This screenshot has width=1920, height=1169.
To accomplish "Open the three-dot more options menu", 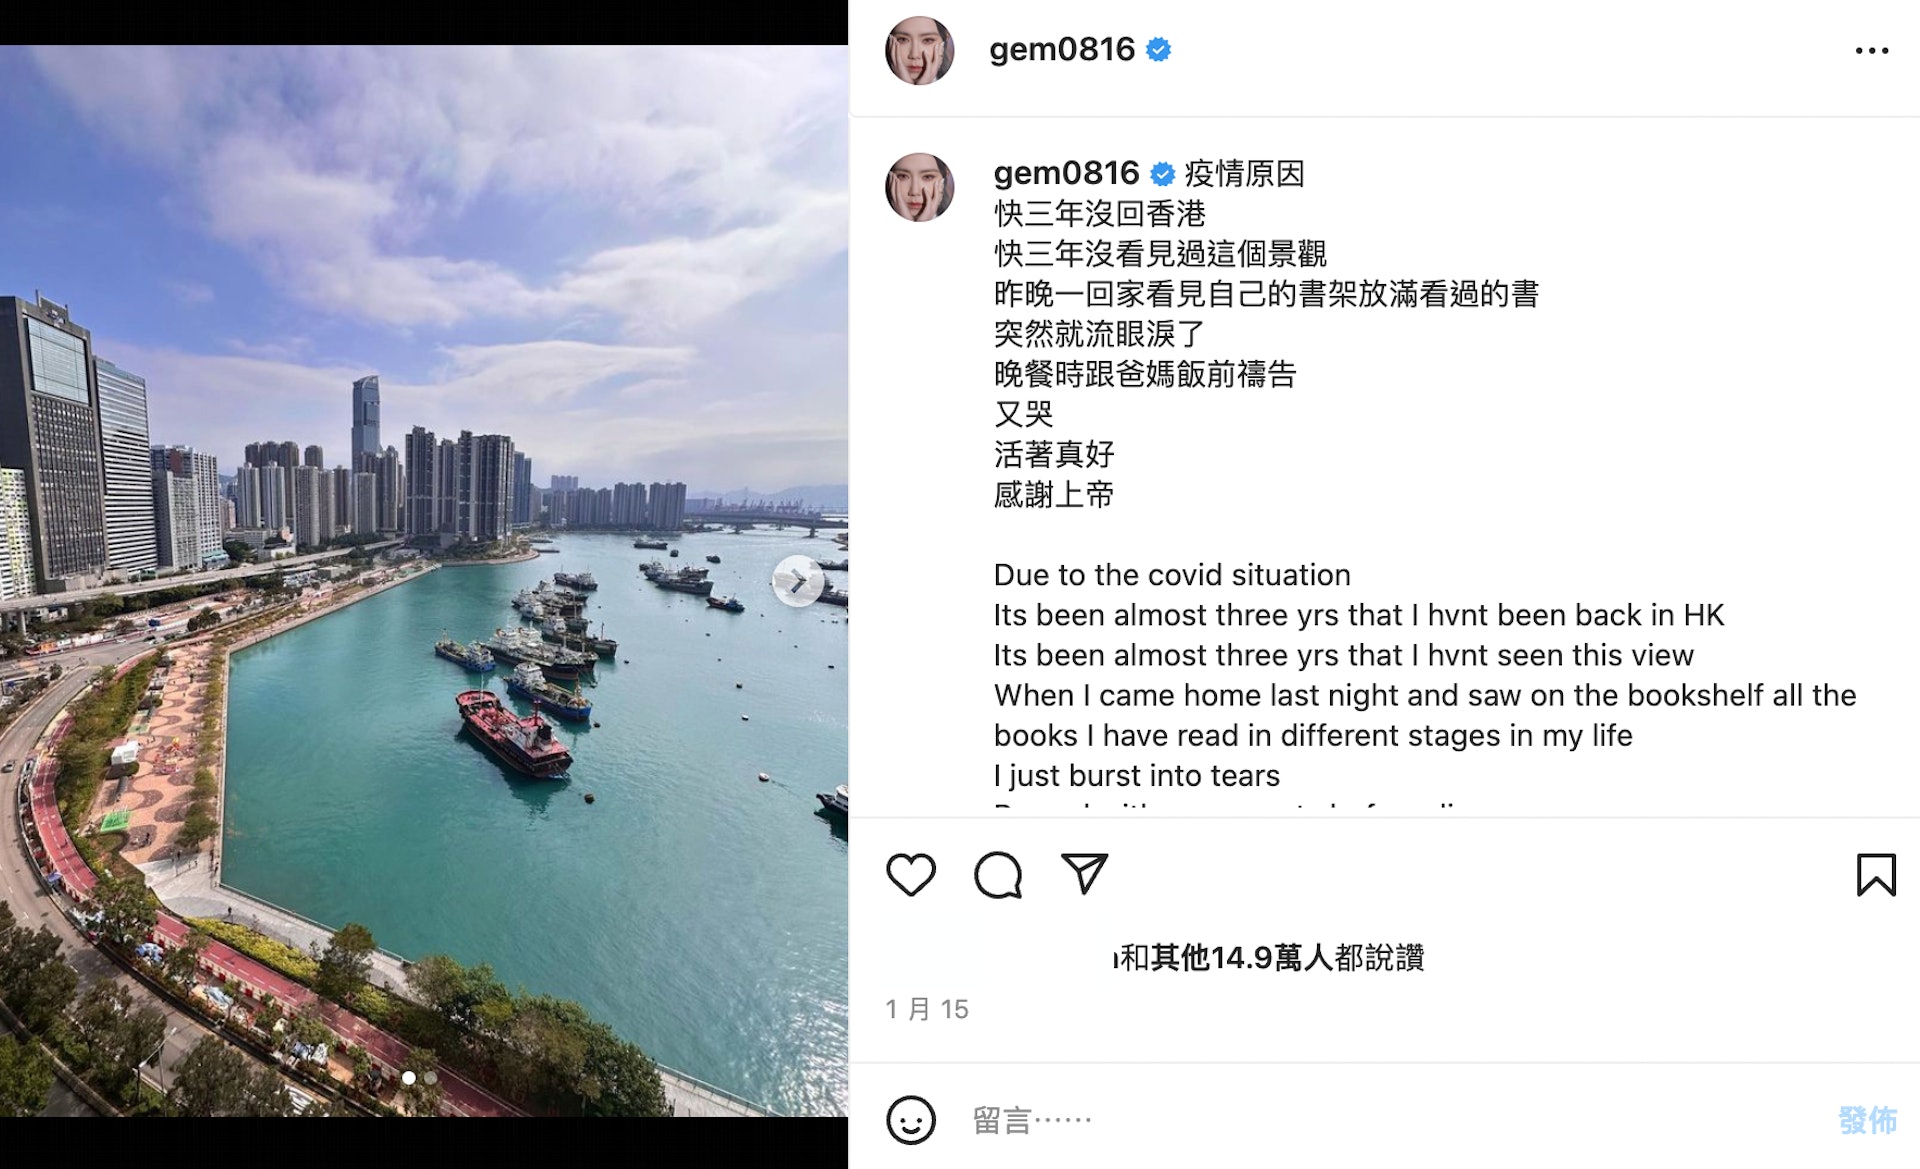I will pyautogui.click(x=1872, y=50).
